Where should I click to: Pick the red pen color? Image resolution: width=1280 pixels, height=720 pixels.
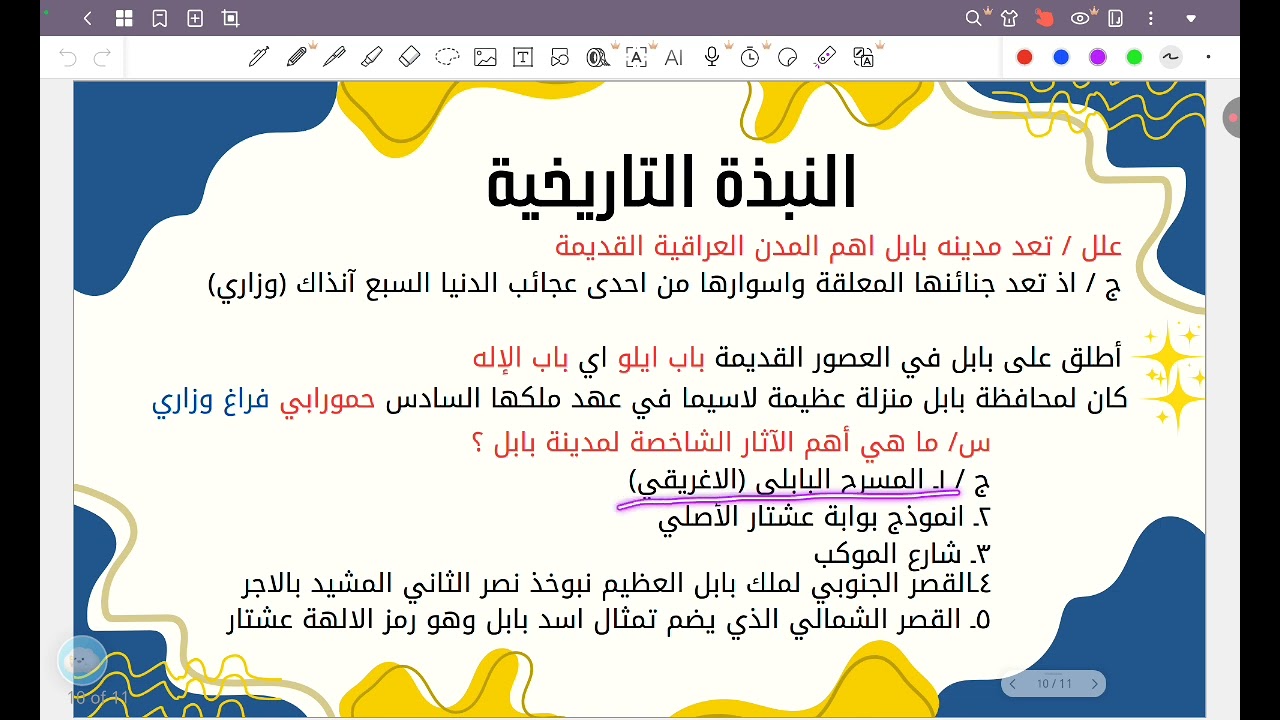point(1025,57)
